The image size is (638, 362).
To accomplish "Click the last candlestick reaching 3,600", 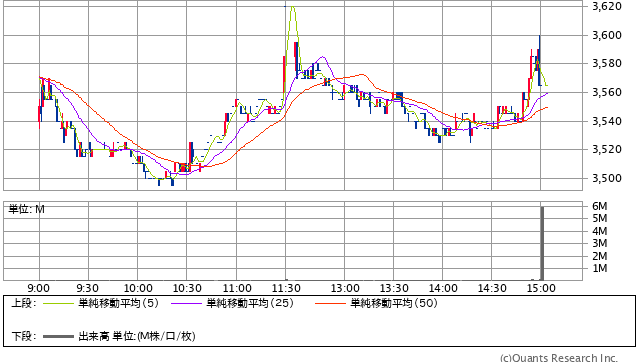I will tap(540, 61).
